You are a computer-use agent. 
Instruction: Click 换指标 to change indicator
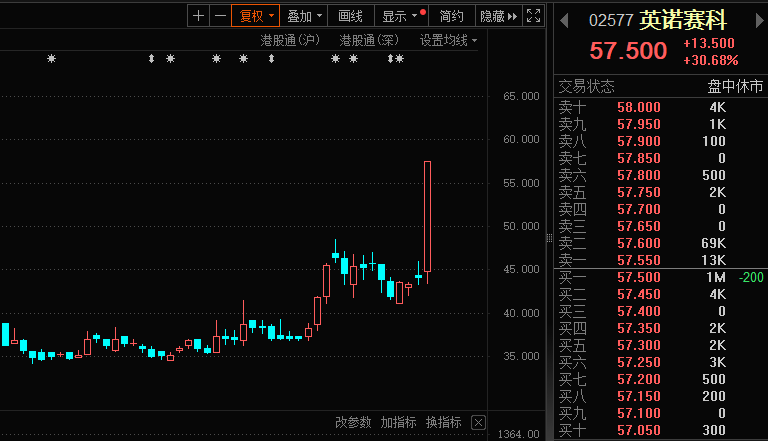(443, 422)
